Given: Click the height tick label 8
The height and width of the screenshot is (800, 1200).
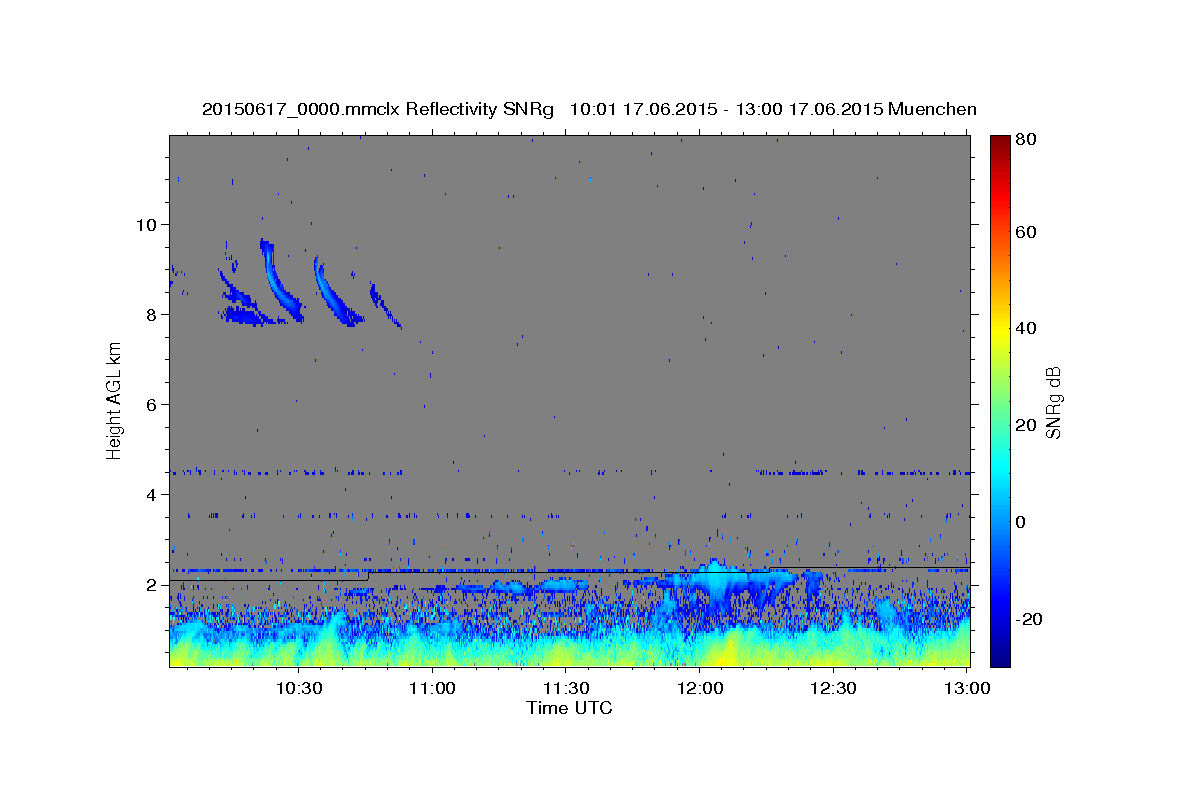Looking at the screenshot, I should click(150, 314).
